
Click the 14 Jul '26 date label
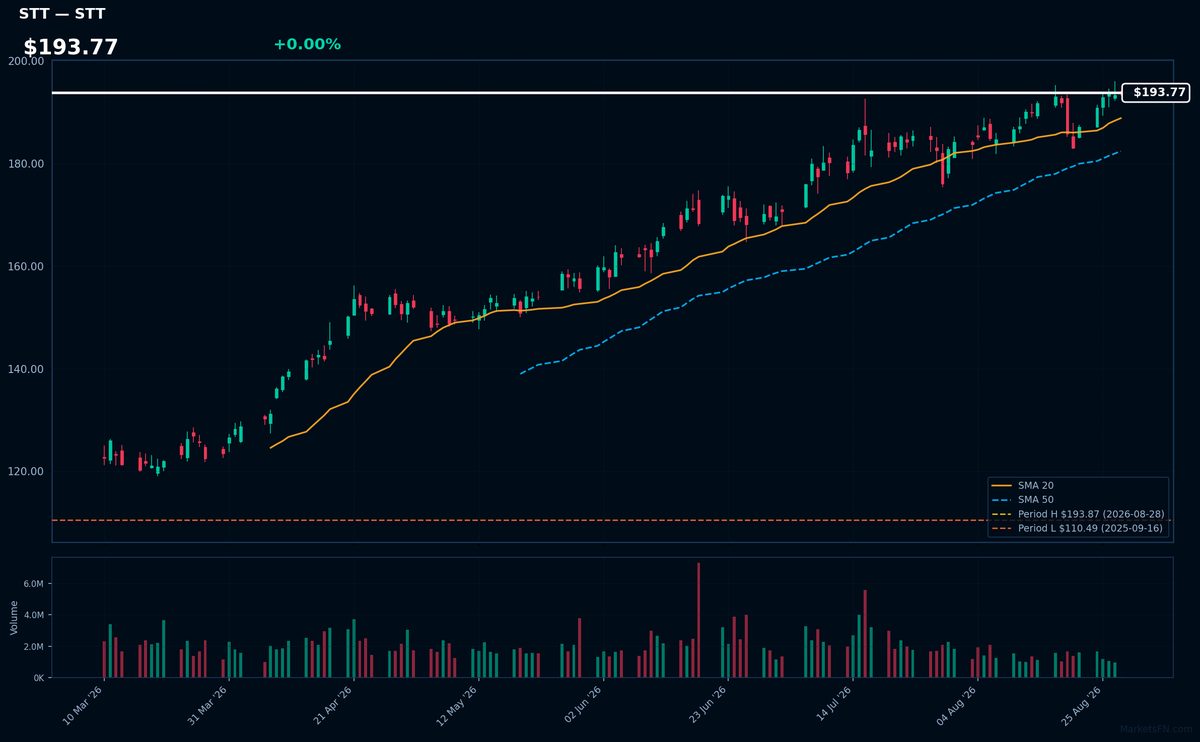coord(832,706)
